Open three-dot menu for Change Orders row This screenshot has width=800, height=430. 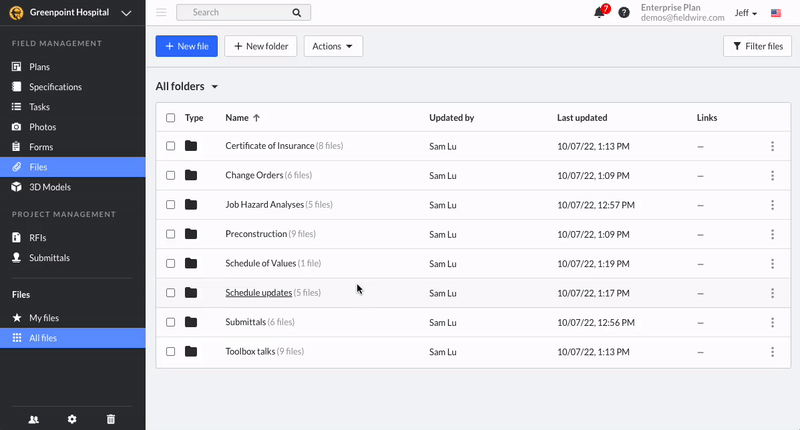point(772,176)
